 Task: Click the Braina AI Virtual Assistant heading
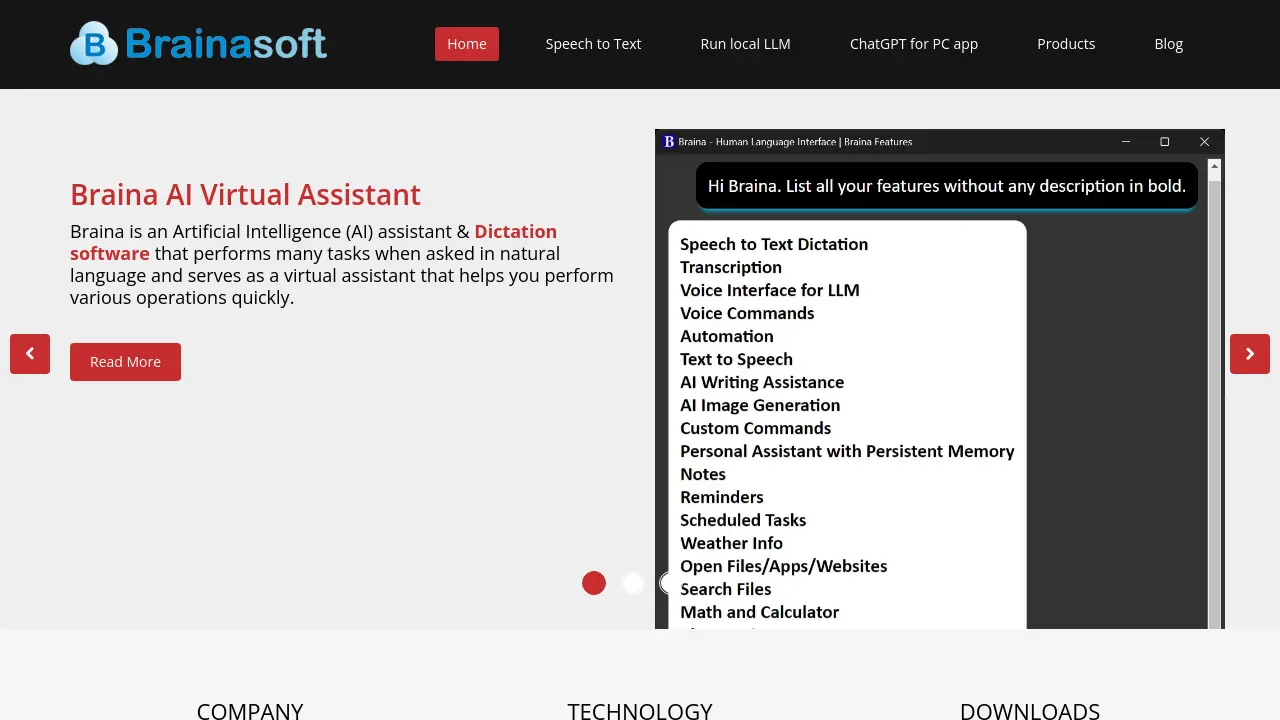pyautogui.click(x=245, y=194)
